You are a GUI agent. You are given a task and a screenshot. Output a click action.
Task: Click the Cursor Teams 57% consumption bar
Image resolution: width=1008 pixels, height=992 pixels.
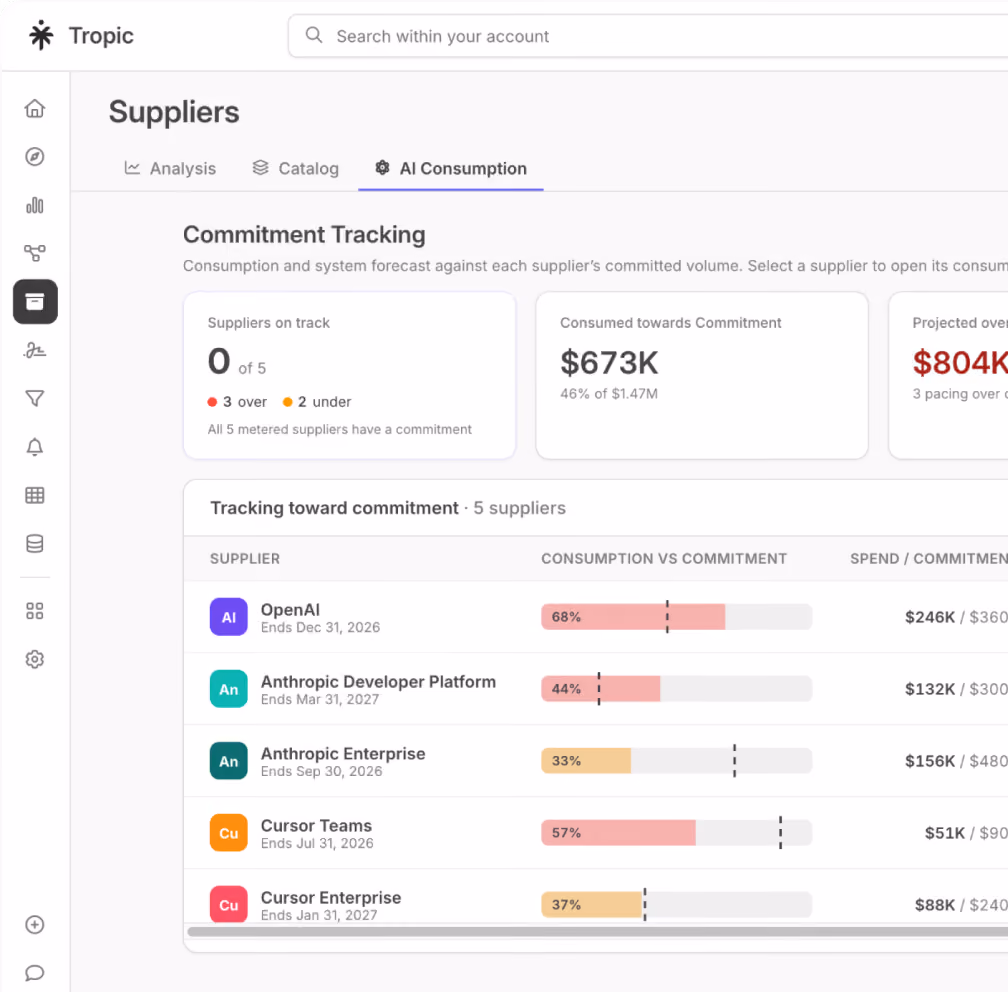coord(676,833)
